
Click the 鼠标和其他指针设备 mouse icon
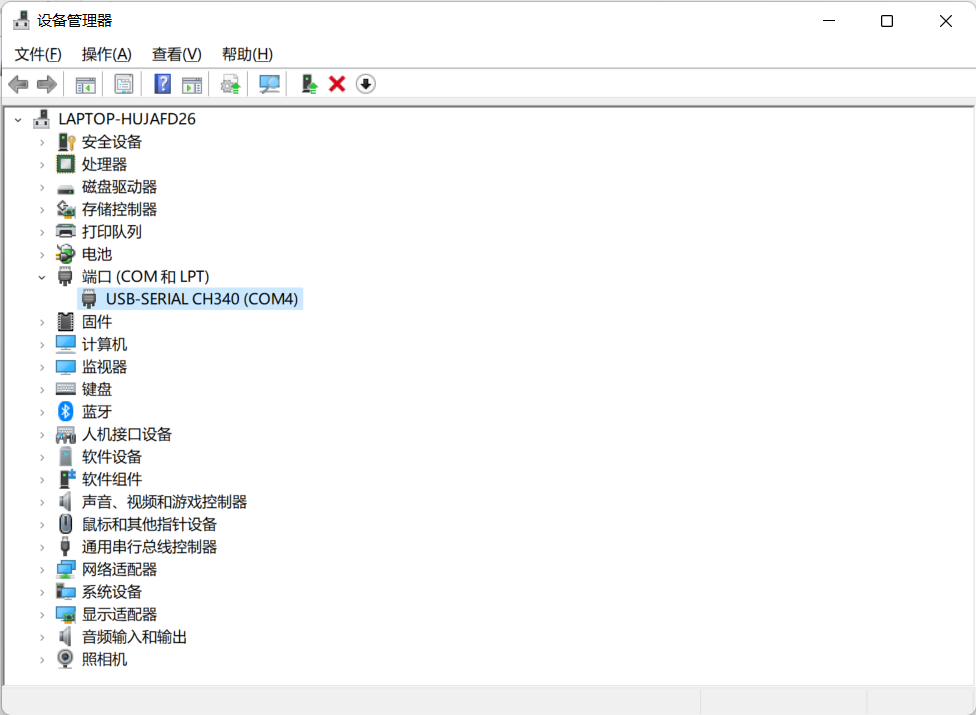tap(65, 524)
